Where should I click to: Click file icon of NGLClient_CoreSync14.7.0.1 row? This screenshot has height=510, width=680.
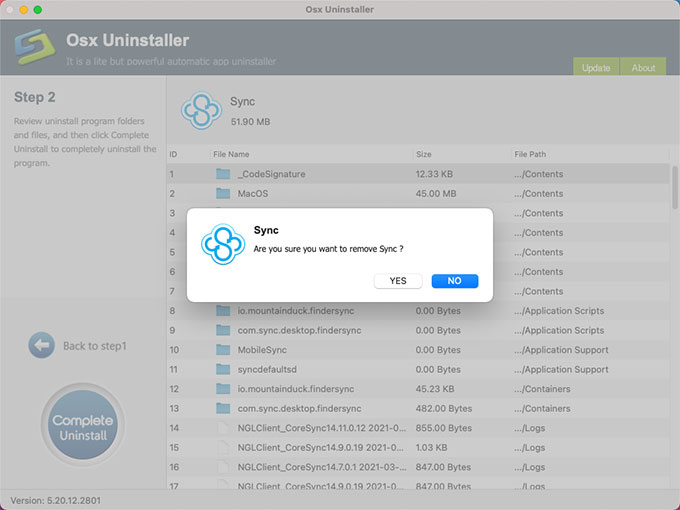tap(223, 467)
